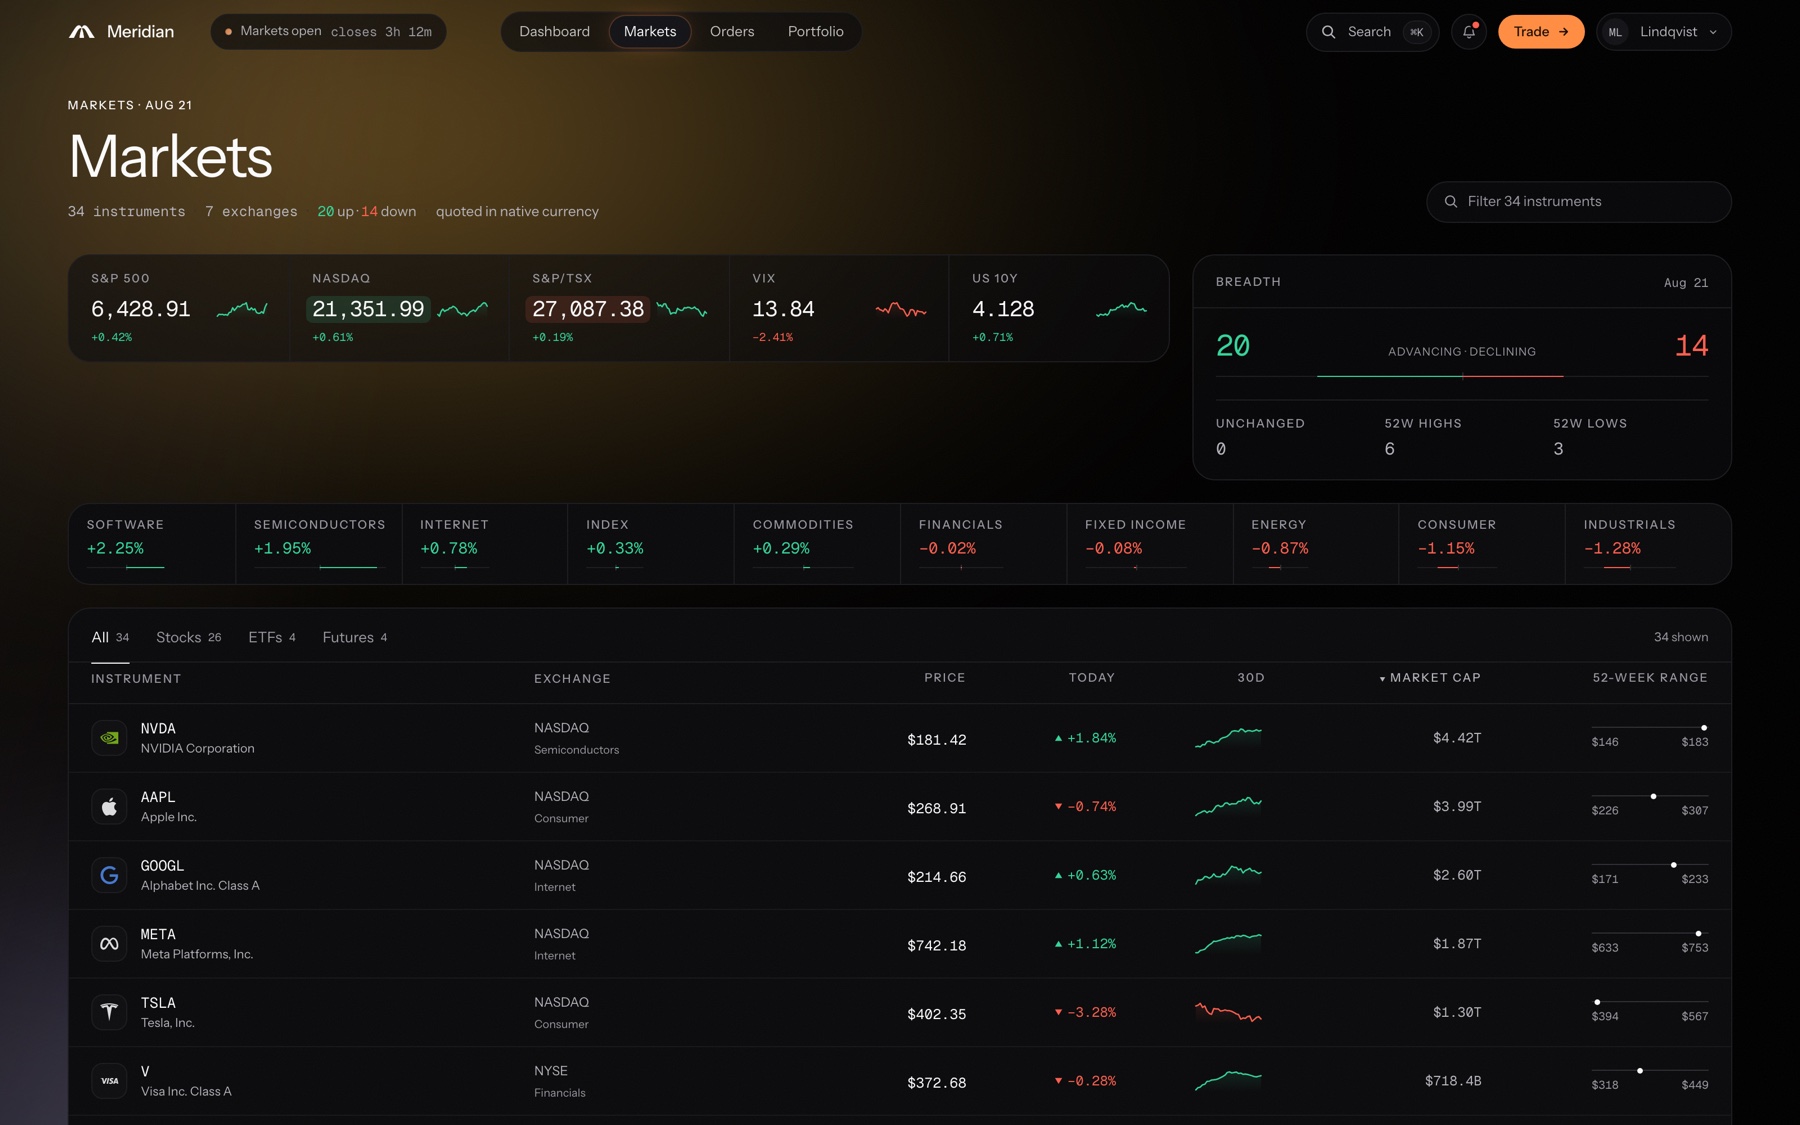Sort by Exchange column header
Viewport: 1800px width, 1125px height.
click(572, 679)
